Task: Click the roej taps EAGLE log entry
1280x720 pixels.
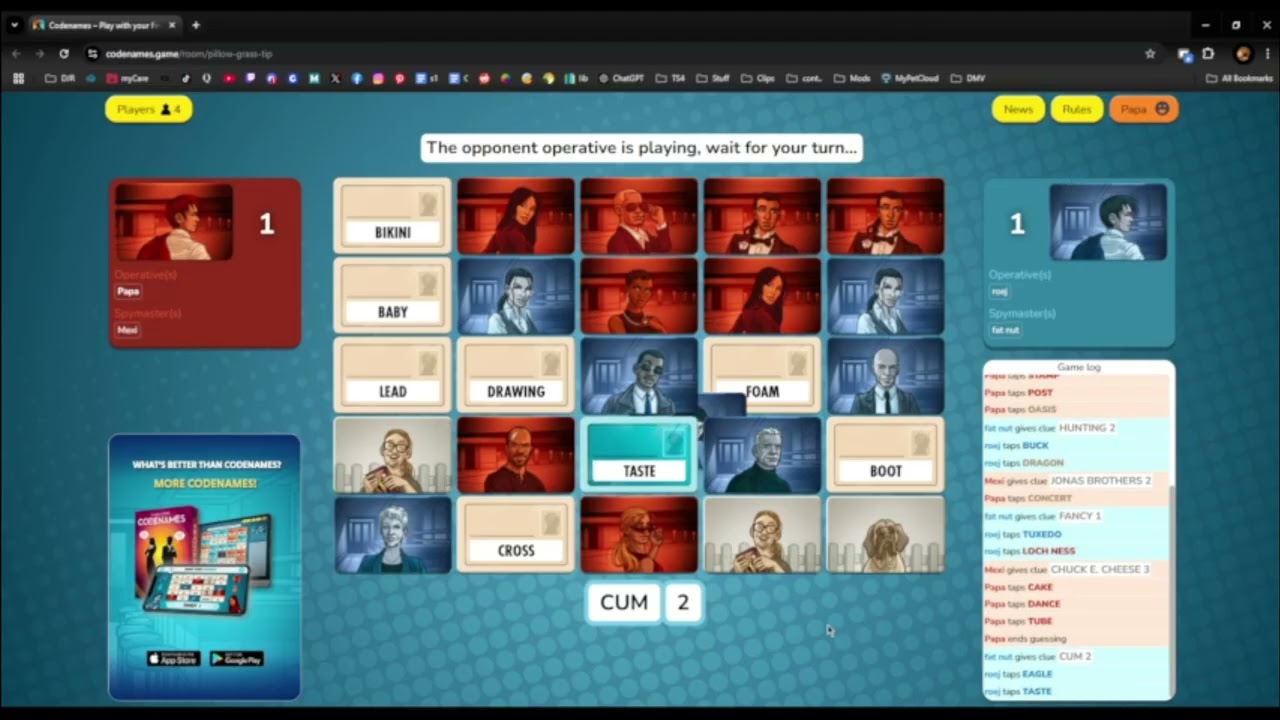Action: tap(1076, 674)
